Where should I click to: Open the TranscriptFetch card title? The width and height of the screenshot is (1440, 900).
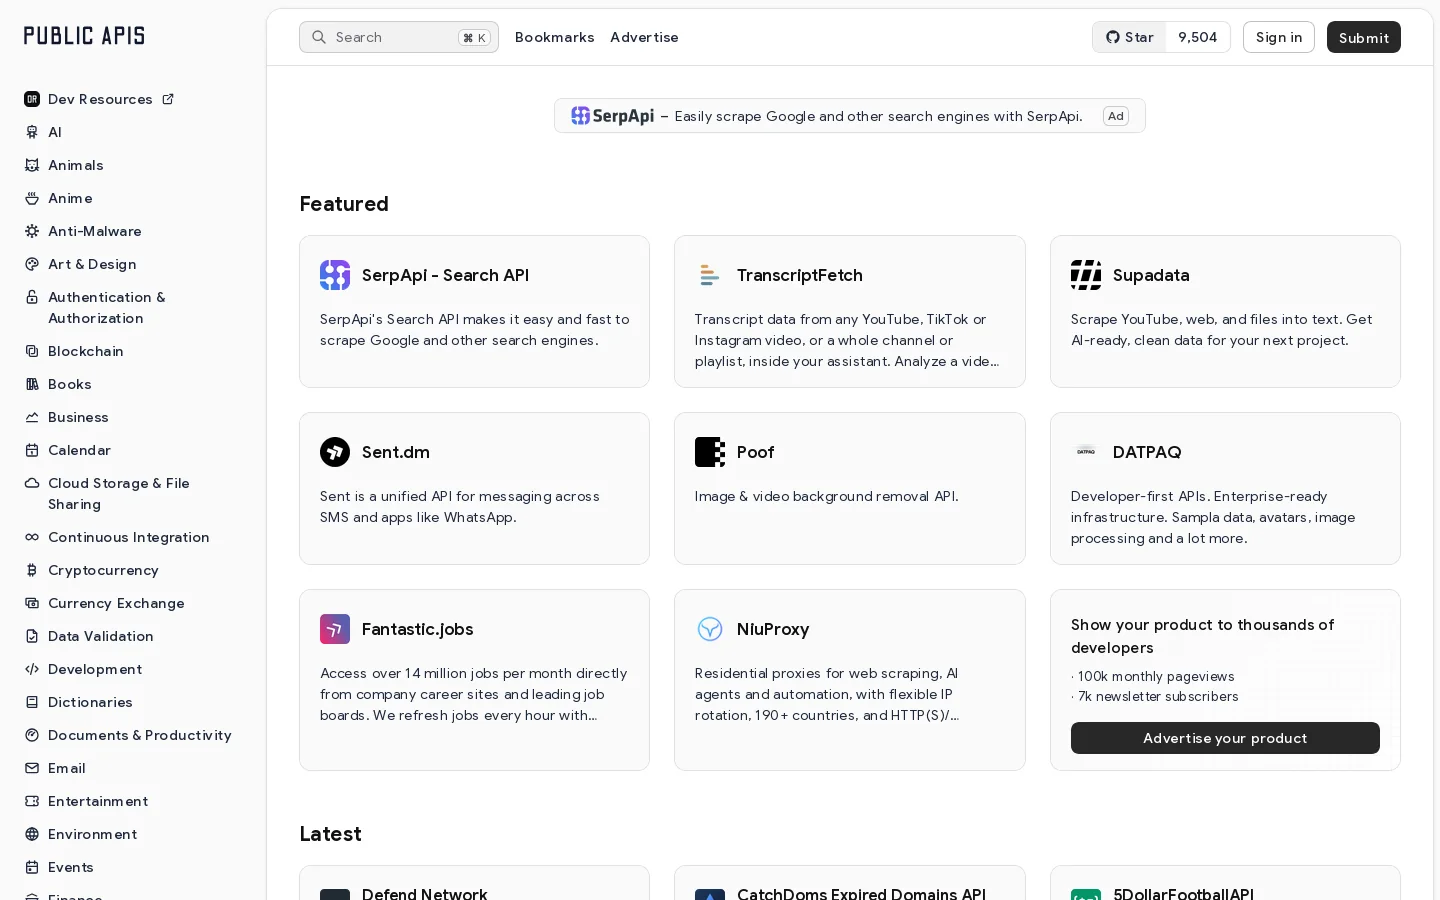pyautogui.click(x=800, y=275)
